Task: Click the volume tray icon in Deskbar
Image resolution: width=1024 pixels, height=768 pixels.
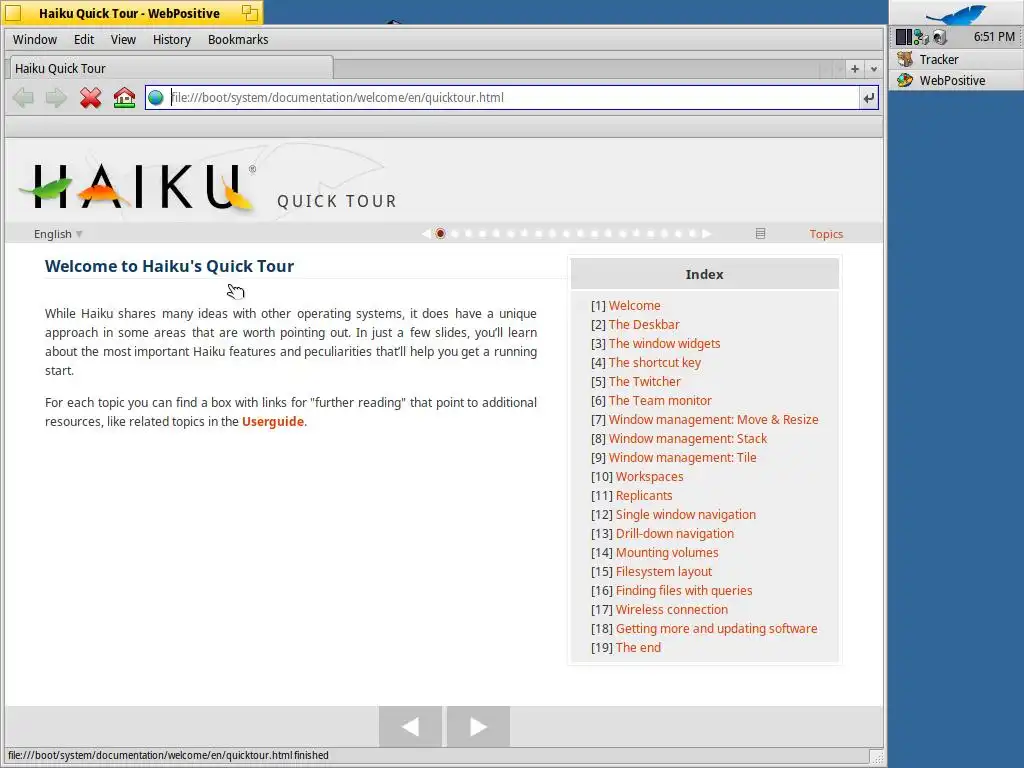Action: tap(939, 37)
